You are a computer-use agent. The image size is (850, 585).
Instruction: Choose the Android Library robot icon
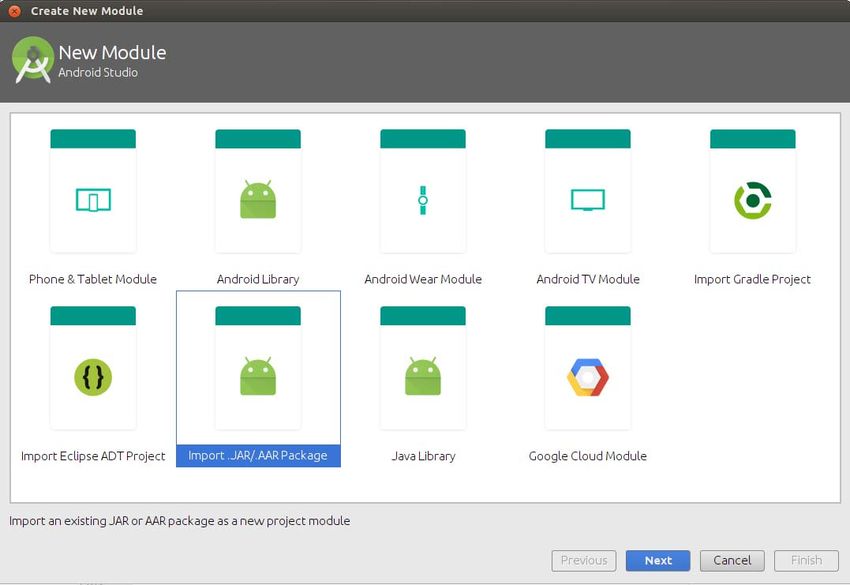[258, 199]
